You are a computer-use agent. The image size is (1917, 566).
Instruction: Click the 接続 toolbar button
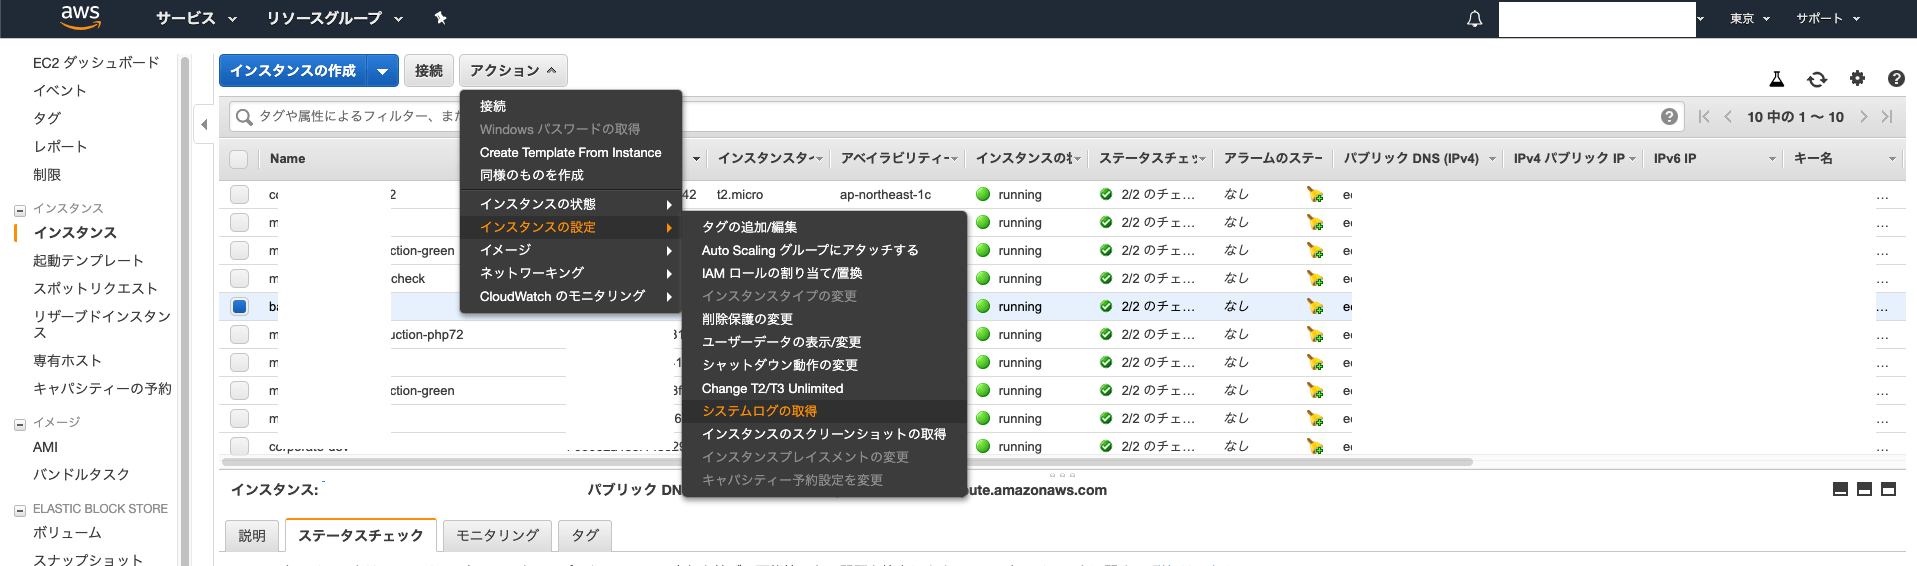click(429, 71)
